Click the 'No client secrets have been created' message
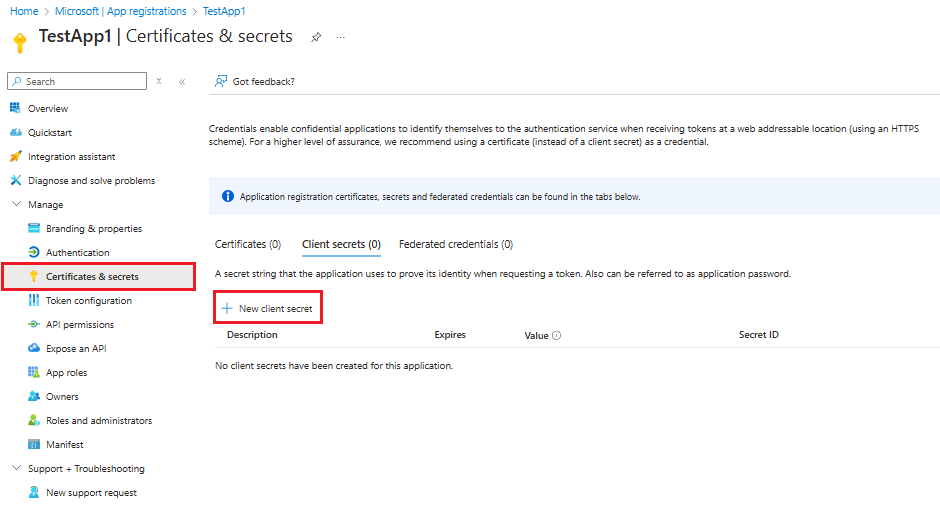The image size is (940, 519). [334, 366]
